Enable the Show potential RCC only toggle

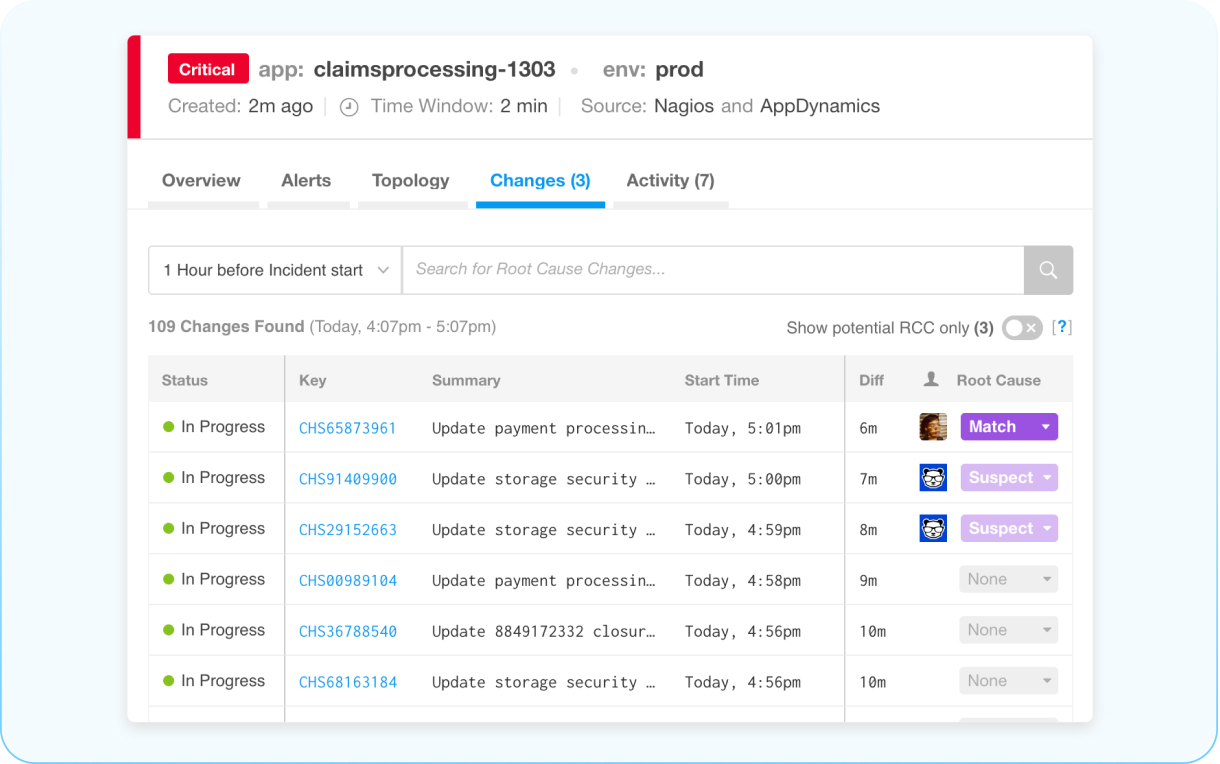click(1022, 327)
